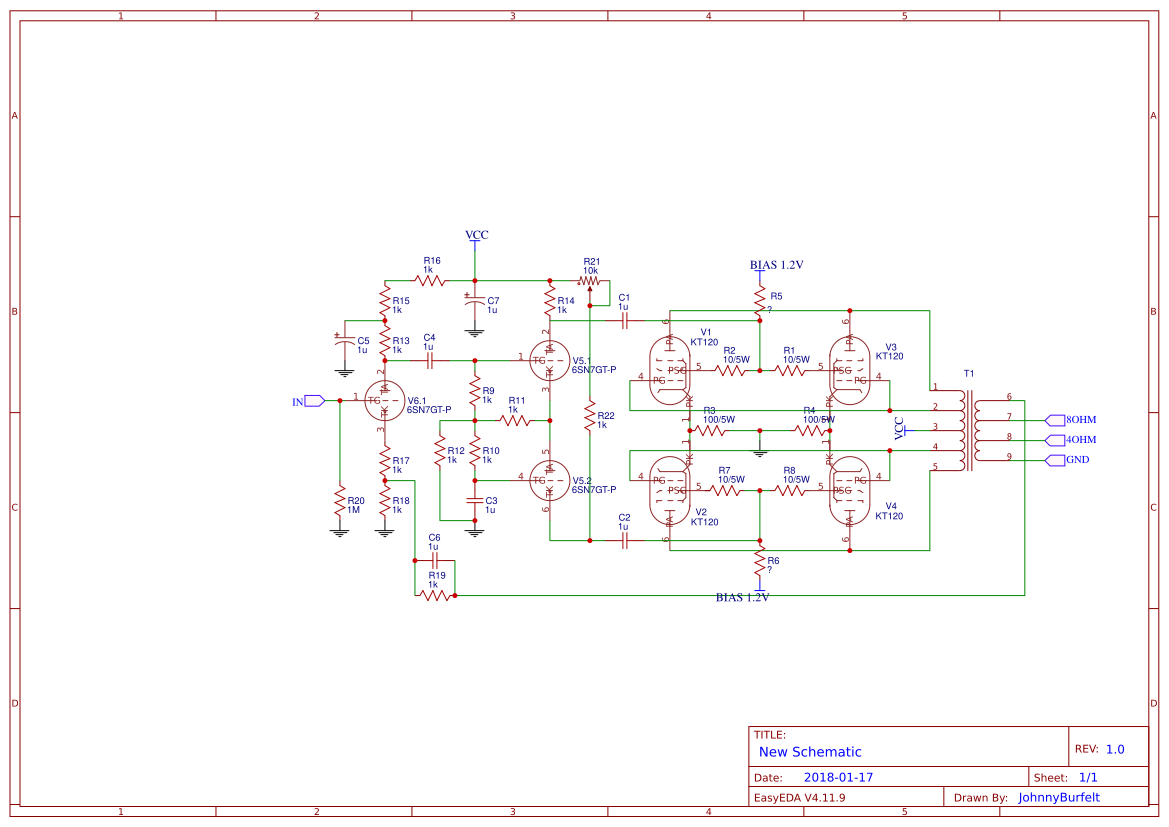Image resolution: width=1169 pixels, height=827 pixels.
Task: Select the R20 1M resistor symbol
Action: coord(339,501)
